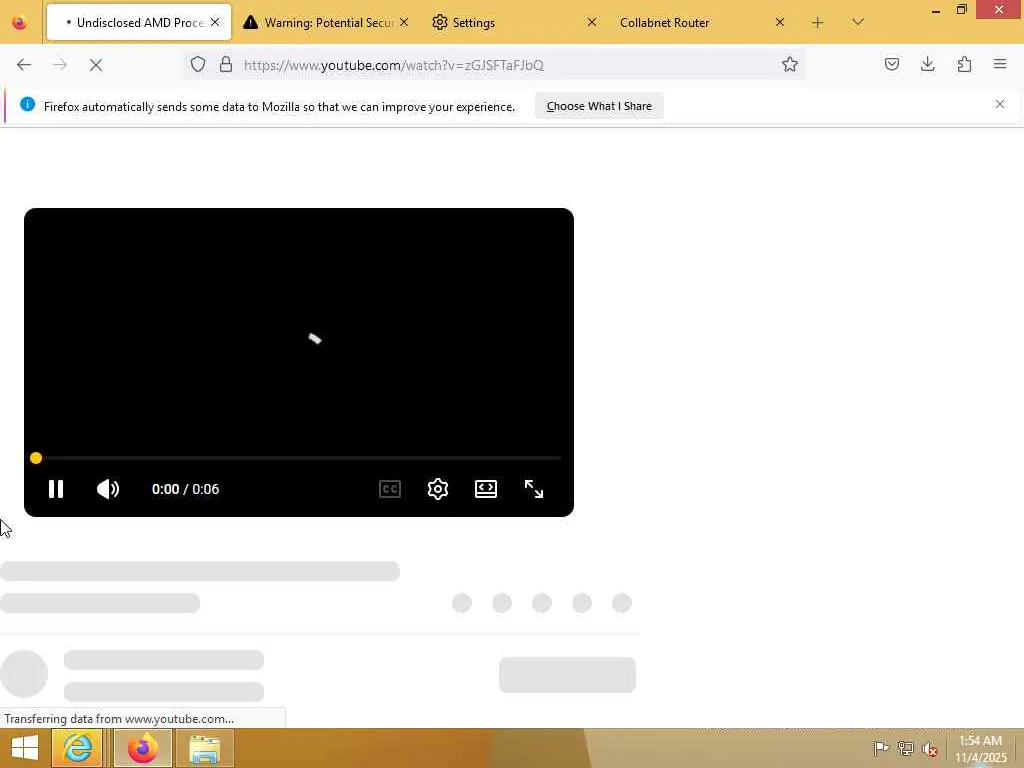Go back to previous page

pyautogui.click(x=24, y=65)
